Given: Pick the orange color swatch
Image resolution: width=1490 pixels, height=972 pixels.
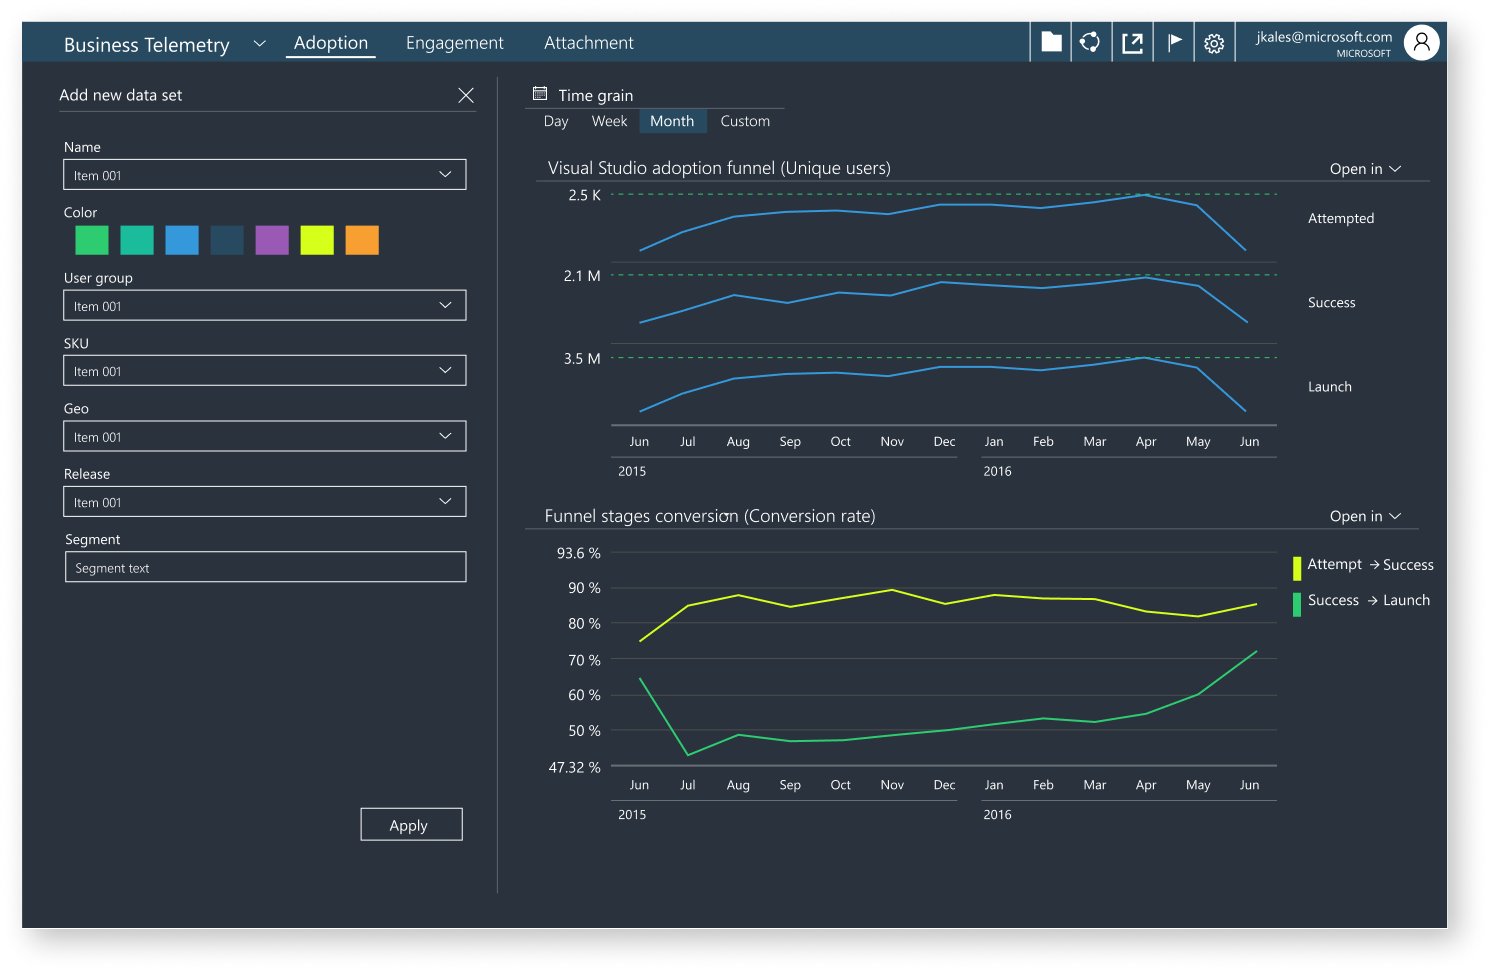Looking at the screenshot, I should 362,240.
